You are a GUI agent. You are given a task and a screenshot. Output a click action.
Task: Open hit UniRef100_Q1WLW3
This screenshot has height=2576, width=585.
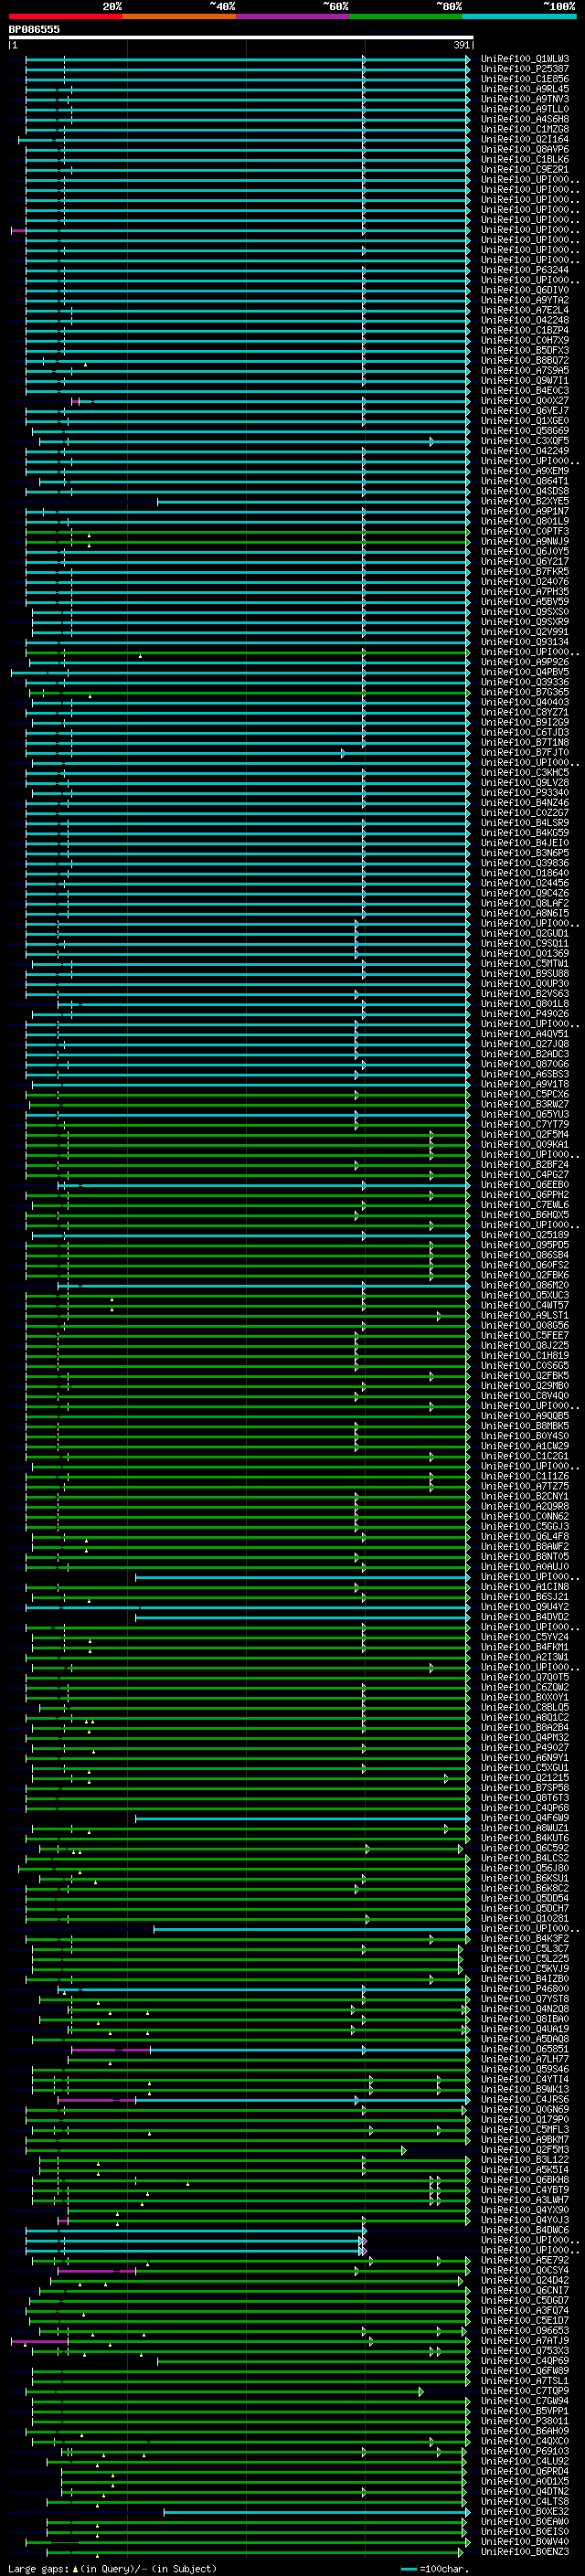[x=524, y=59]
